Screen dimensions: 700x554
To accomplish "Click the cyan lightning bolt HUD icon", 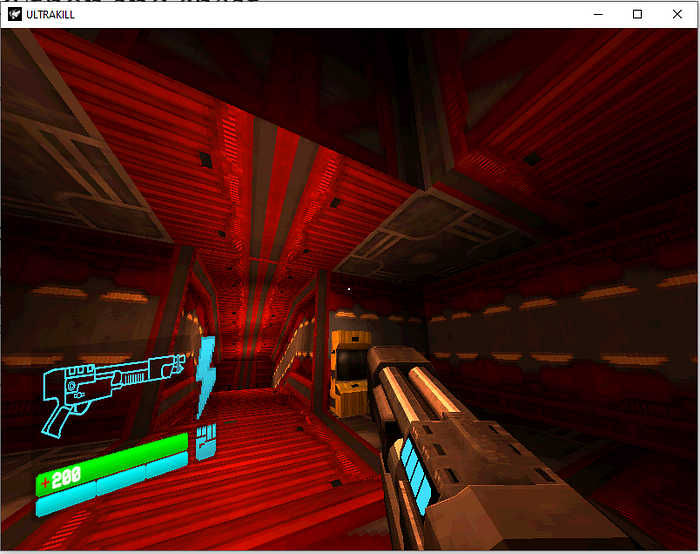I will coord(206,377).
